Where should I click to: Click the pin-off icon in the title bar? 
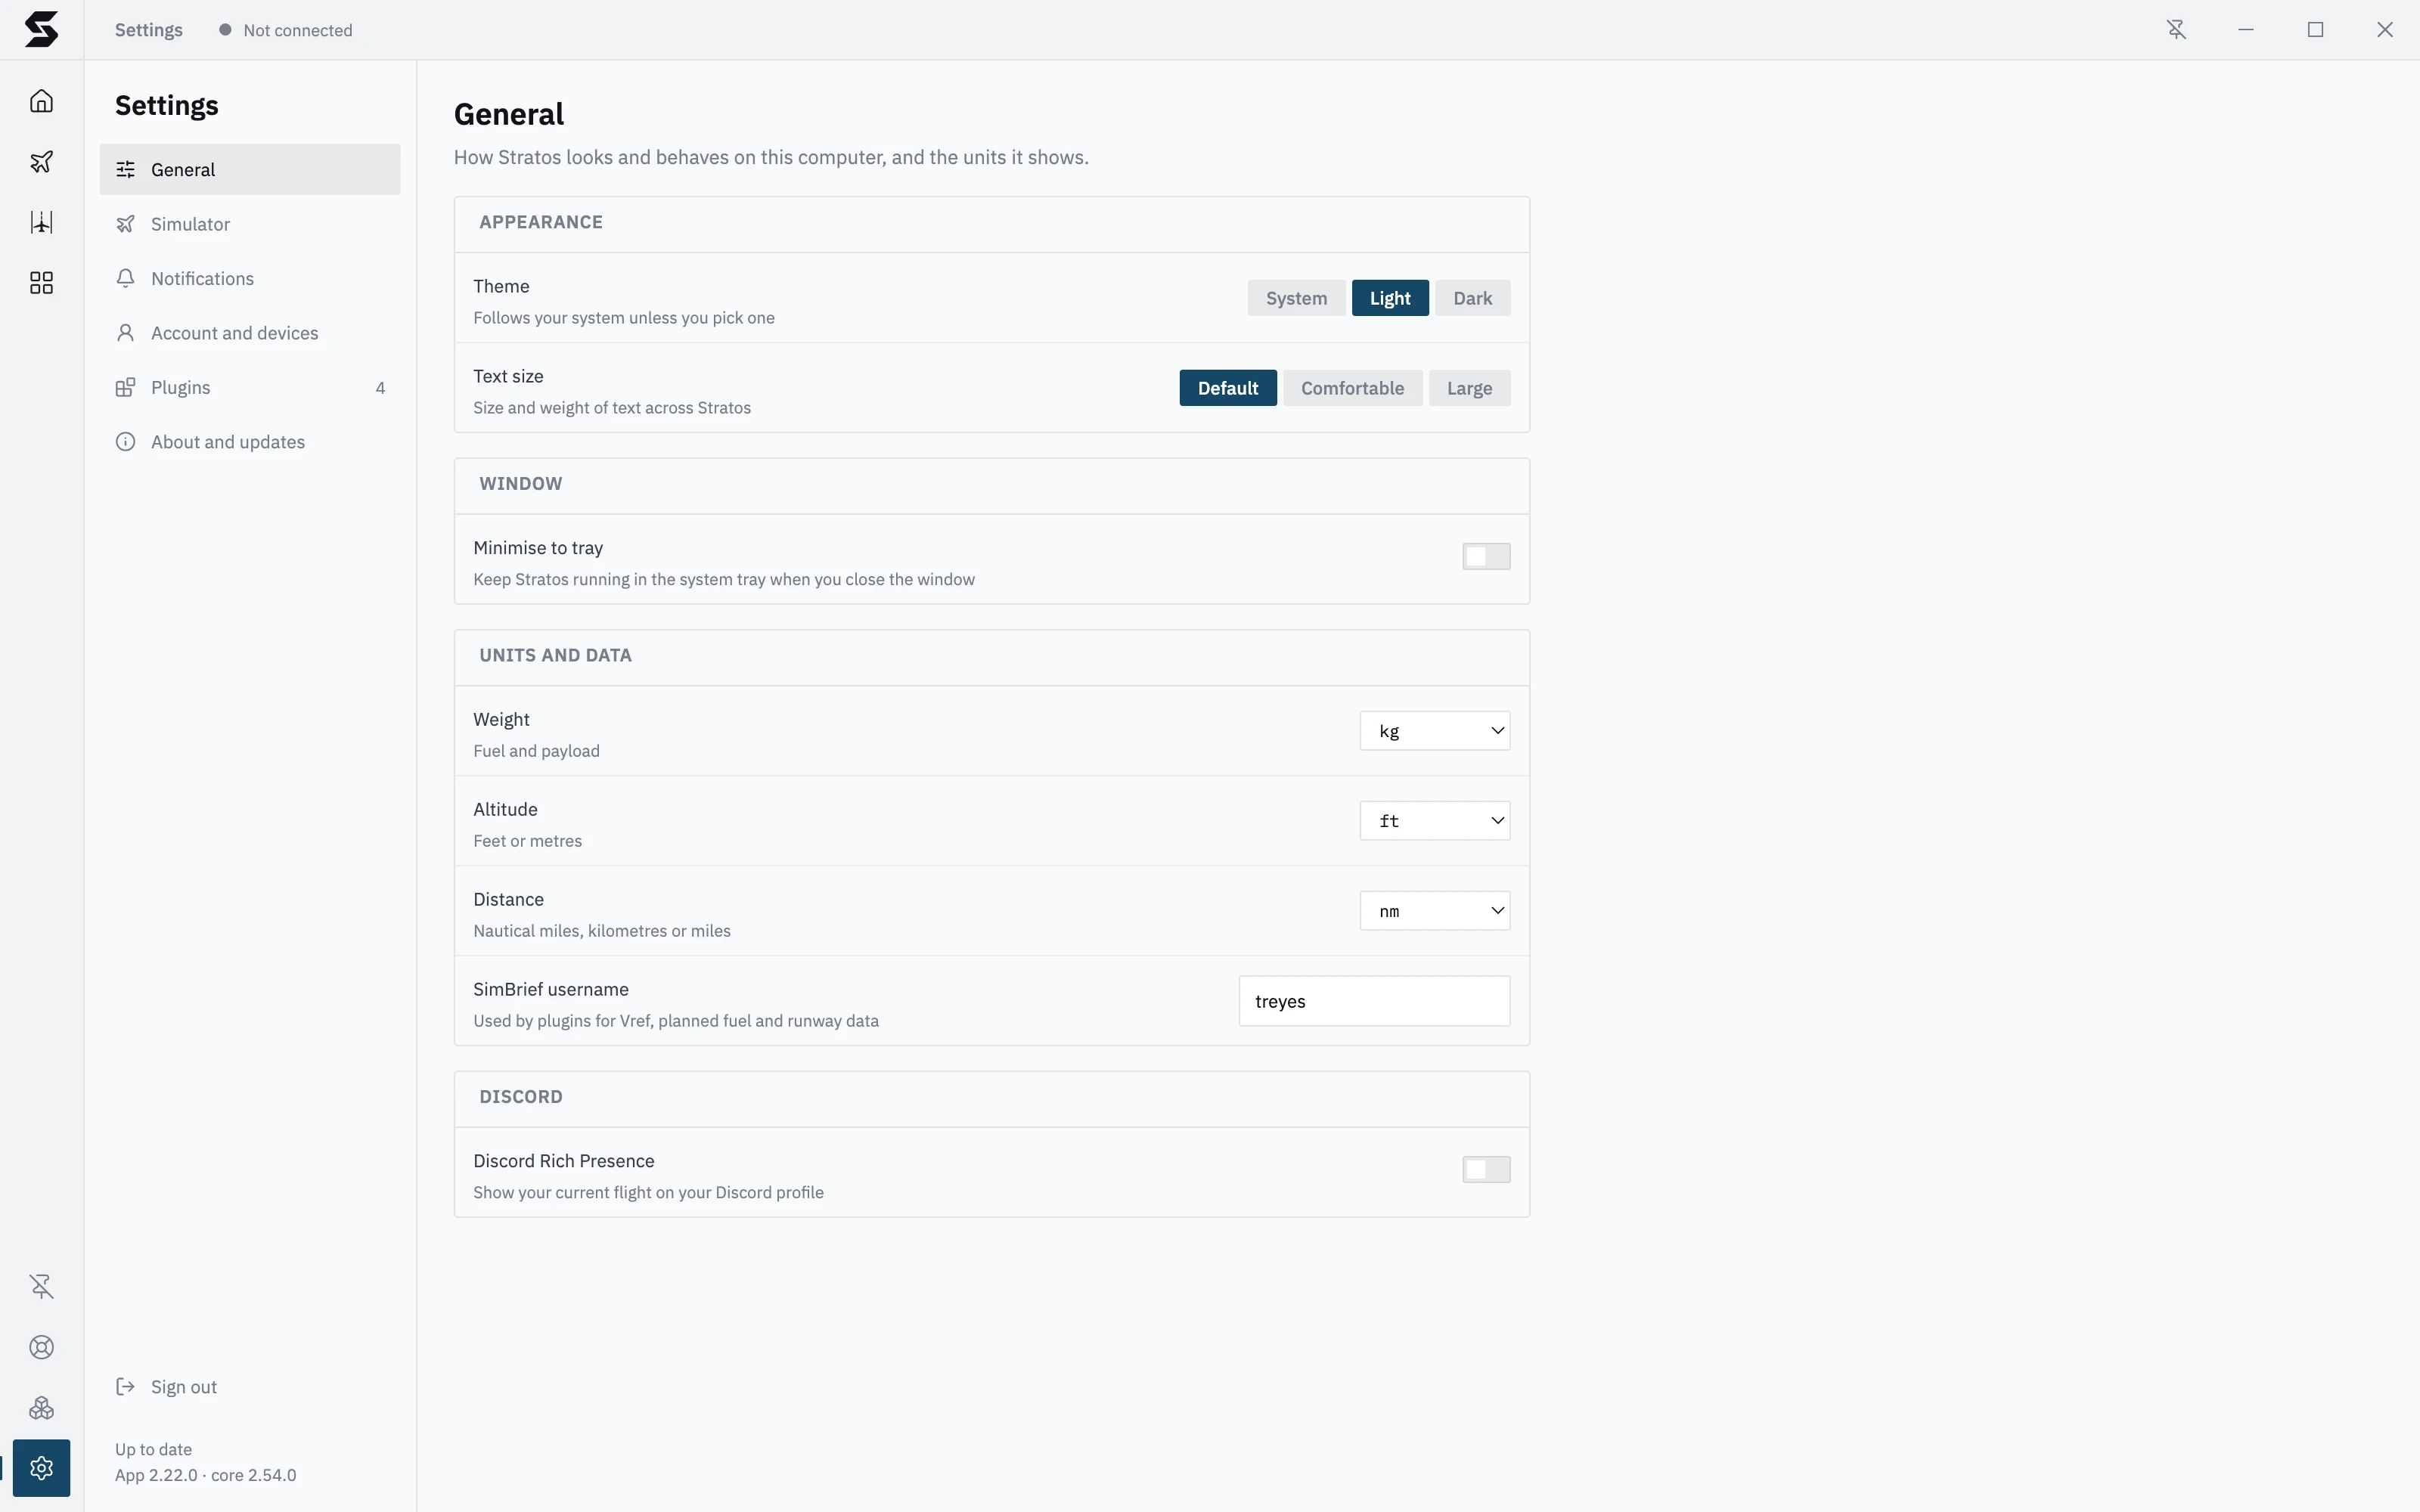[x=2176, y=30]
